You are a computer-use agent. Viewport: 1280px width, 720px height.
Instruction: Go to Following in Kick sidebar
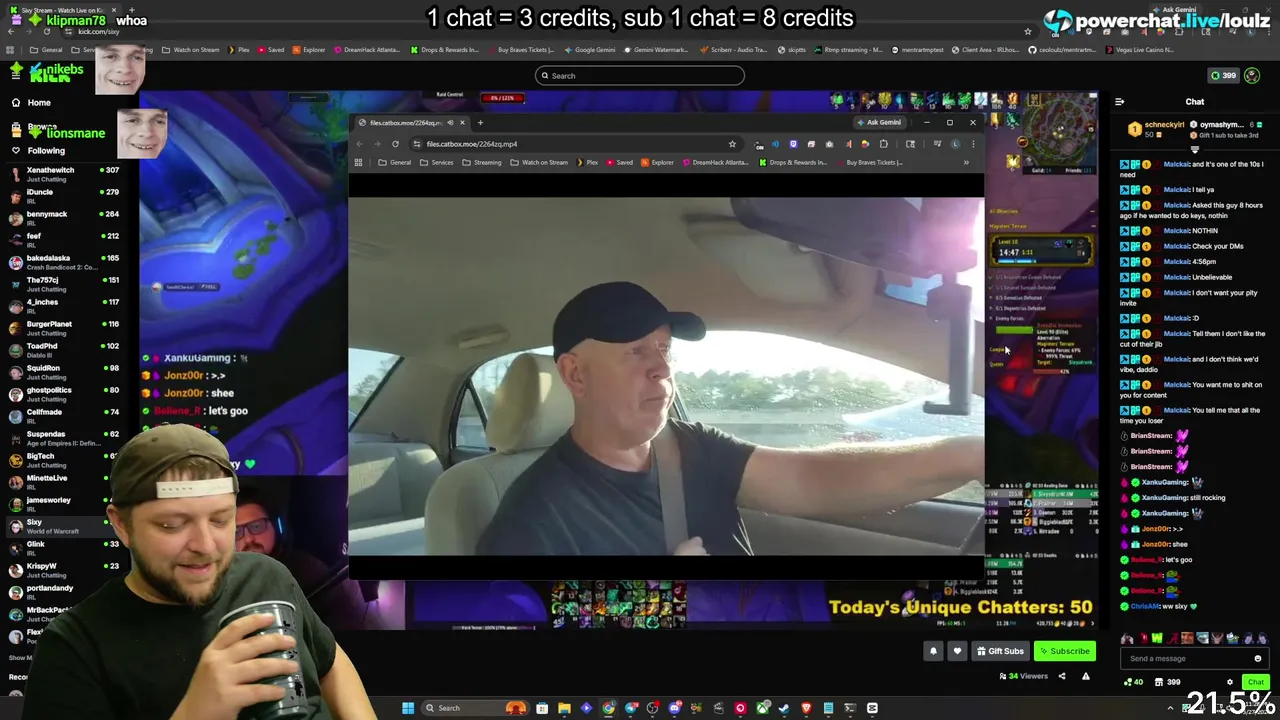coord(46,150)
